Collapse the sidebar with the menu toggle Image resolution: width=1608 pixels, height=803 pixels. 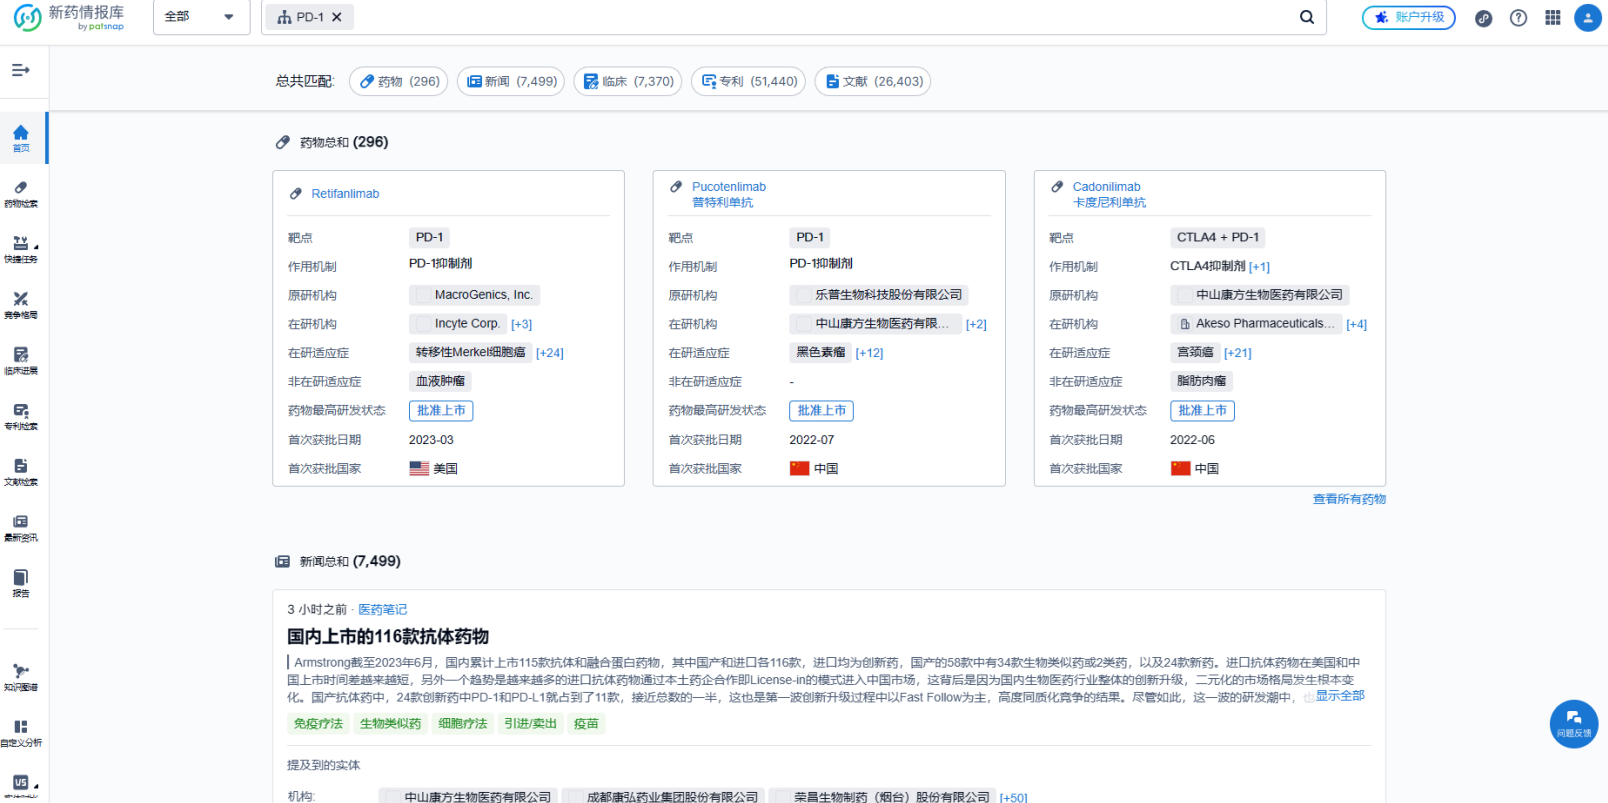21,70
